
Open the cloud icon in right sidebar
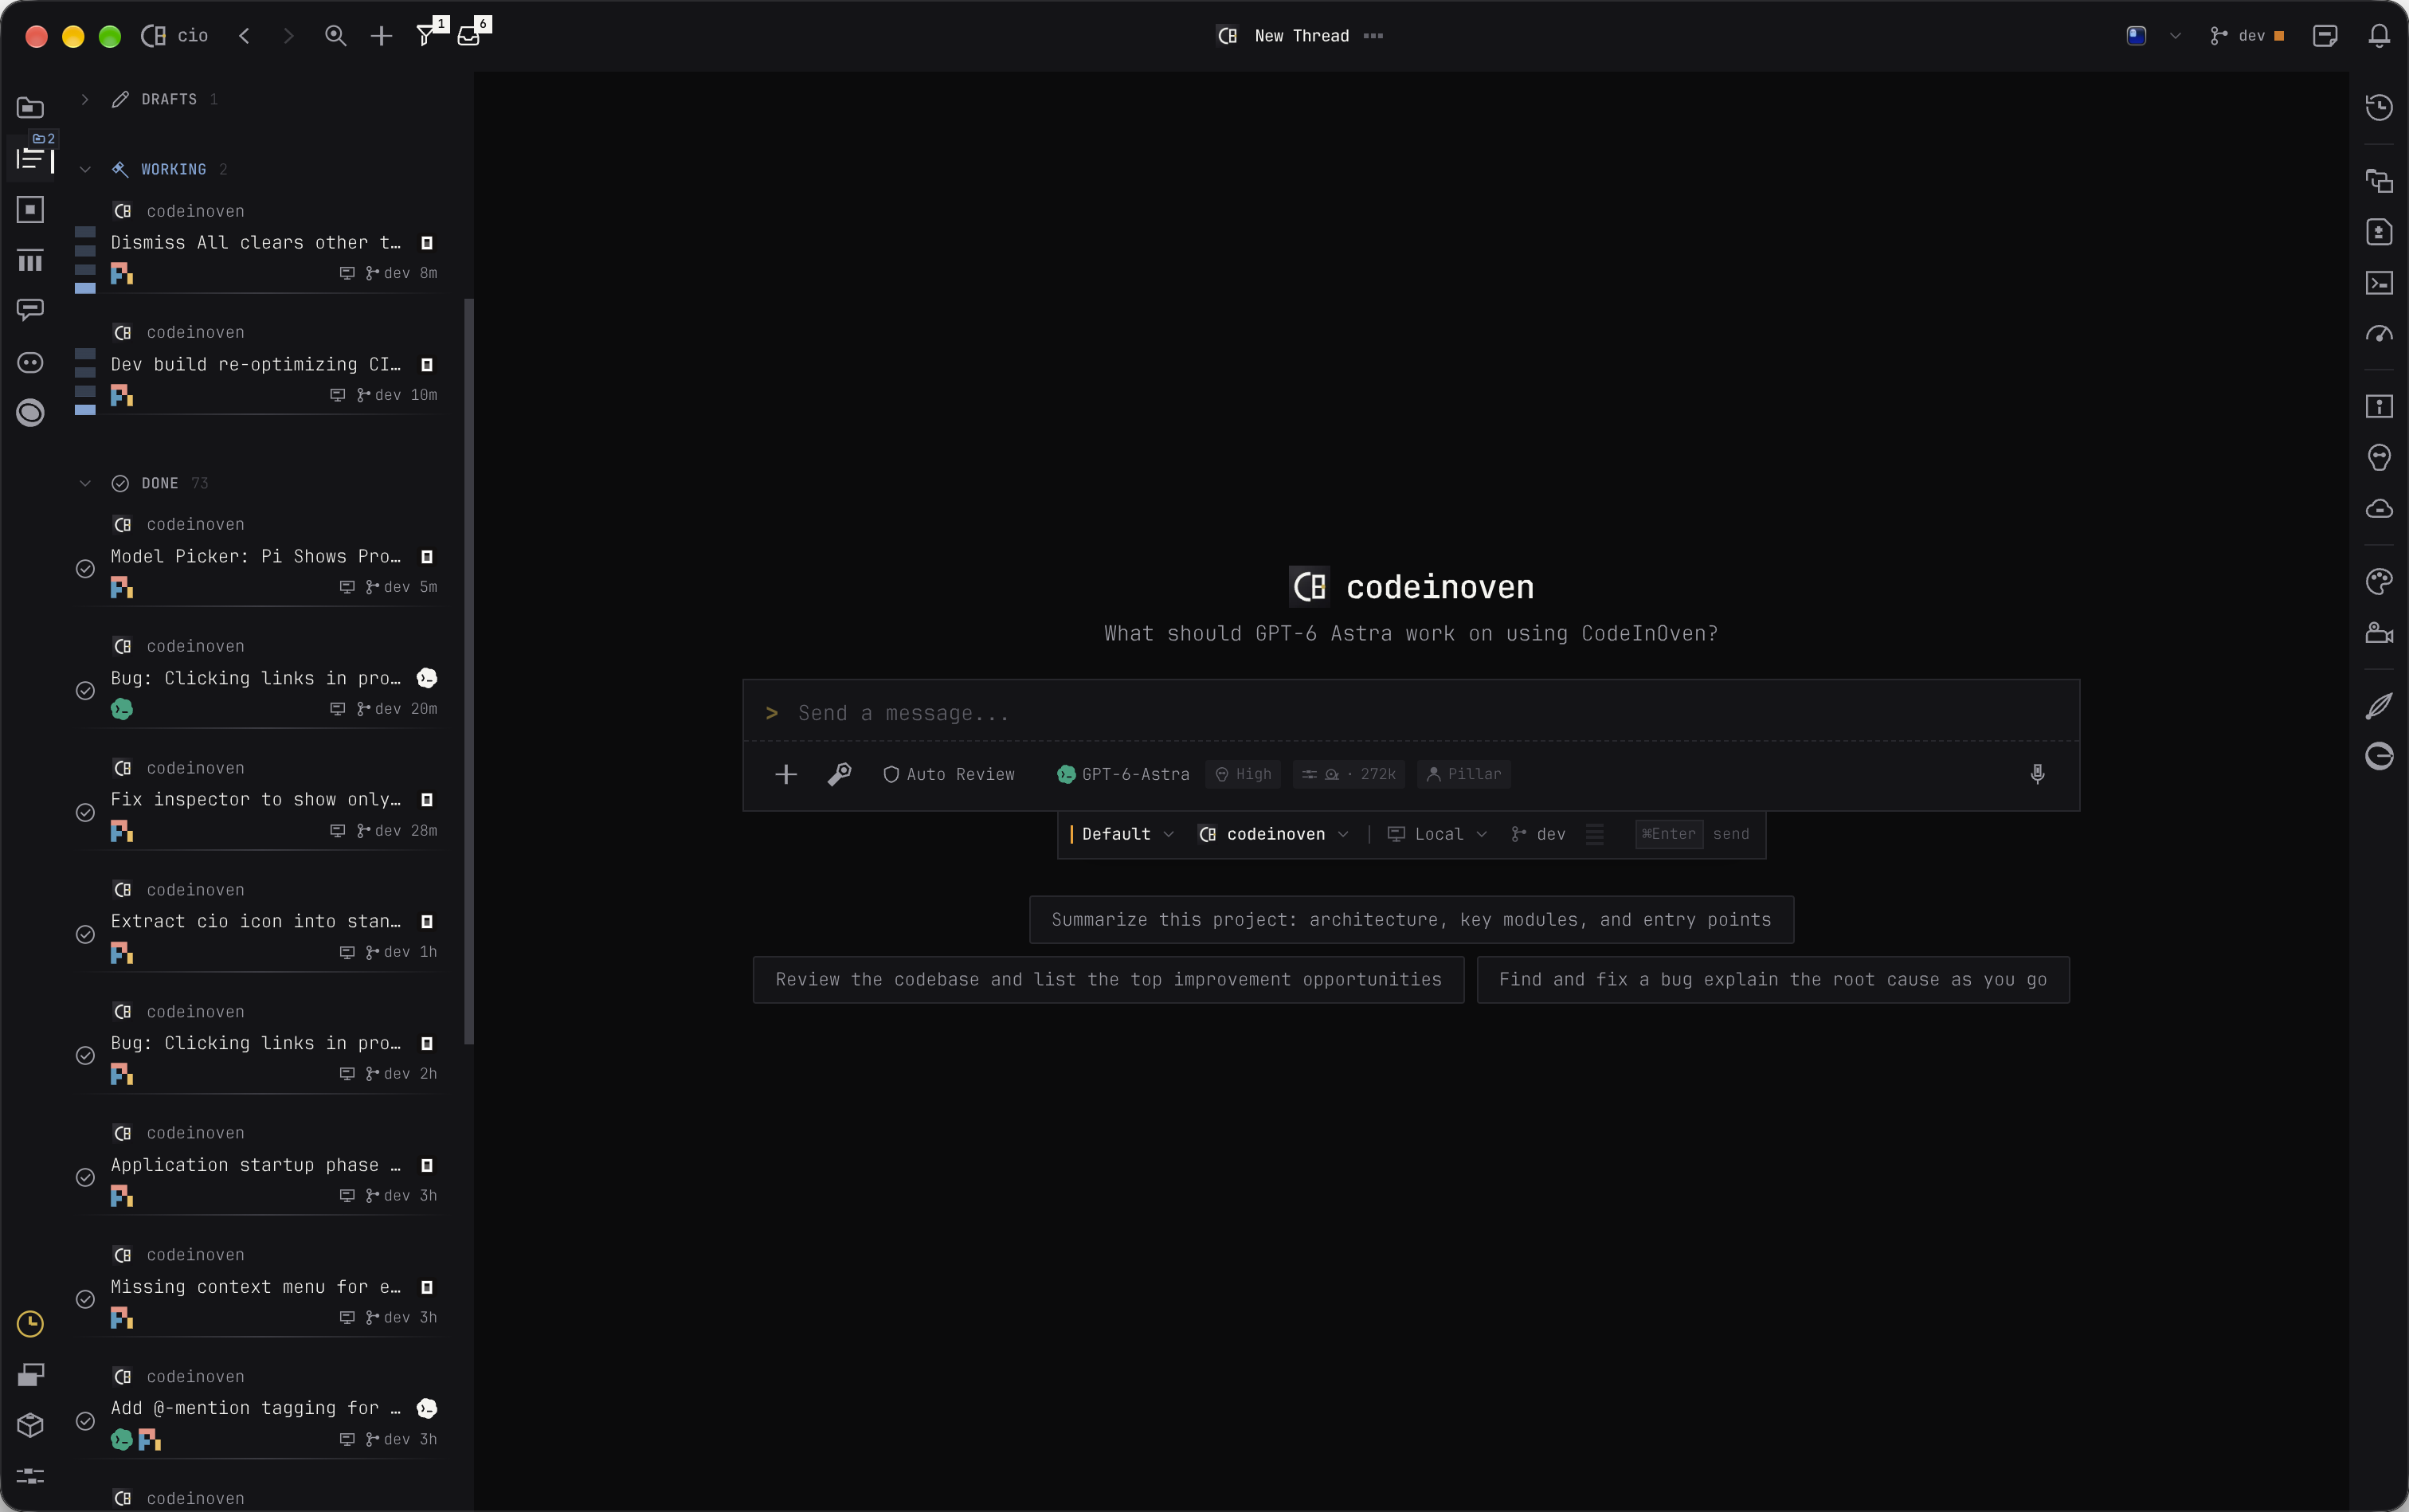(2379, 509)
